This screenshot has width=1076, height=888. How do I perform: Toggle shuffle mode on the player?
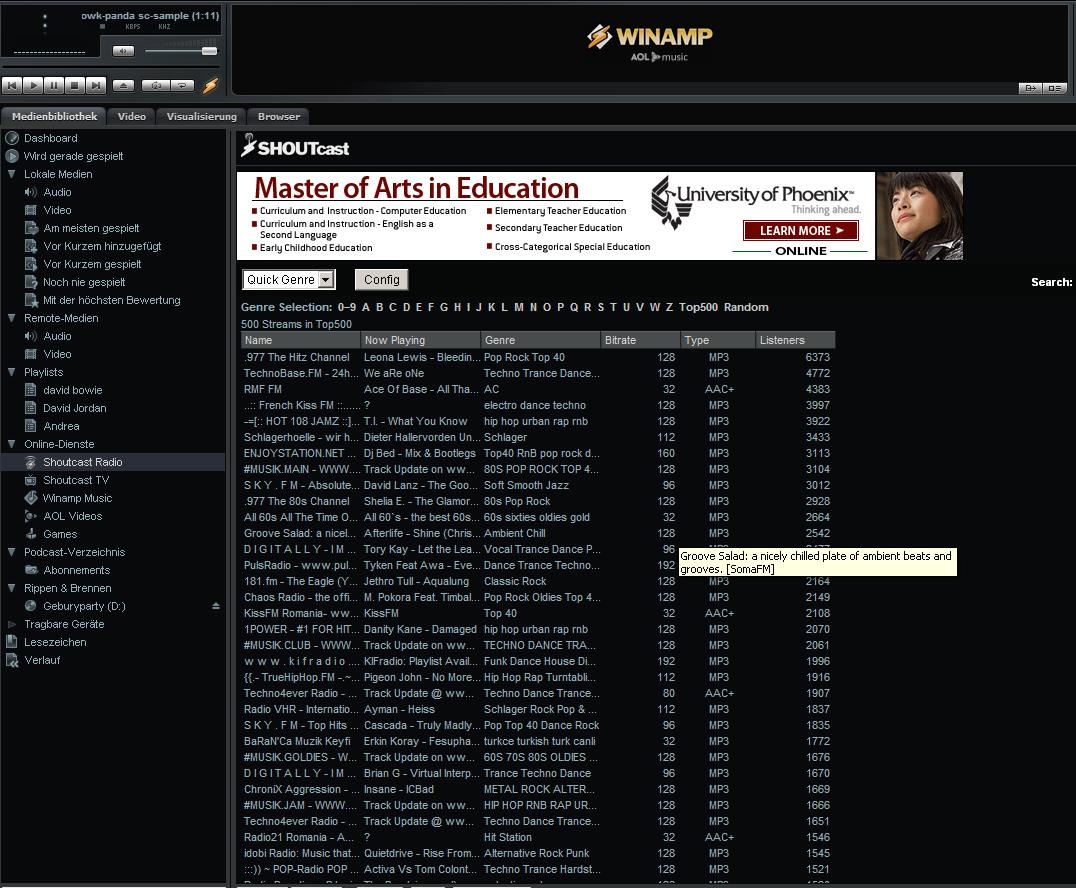click(x=156, y=86)
